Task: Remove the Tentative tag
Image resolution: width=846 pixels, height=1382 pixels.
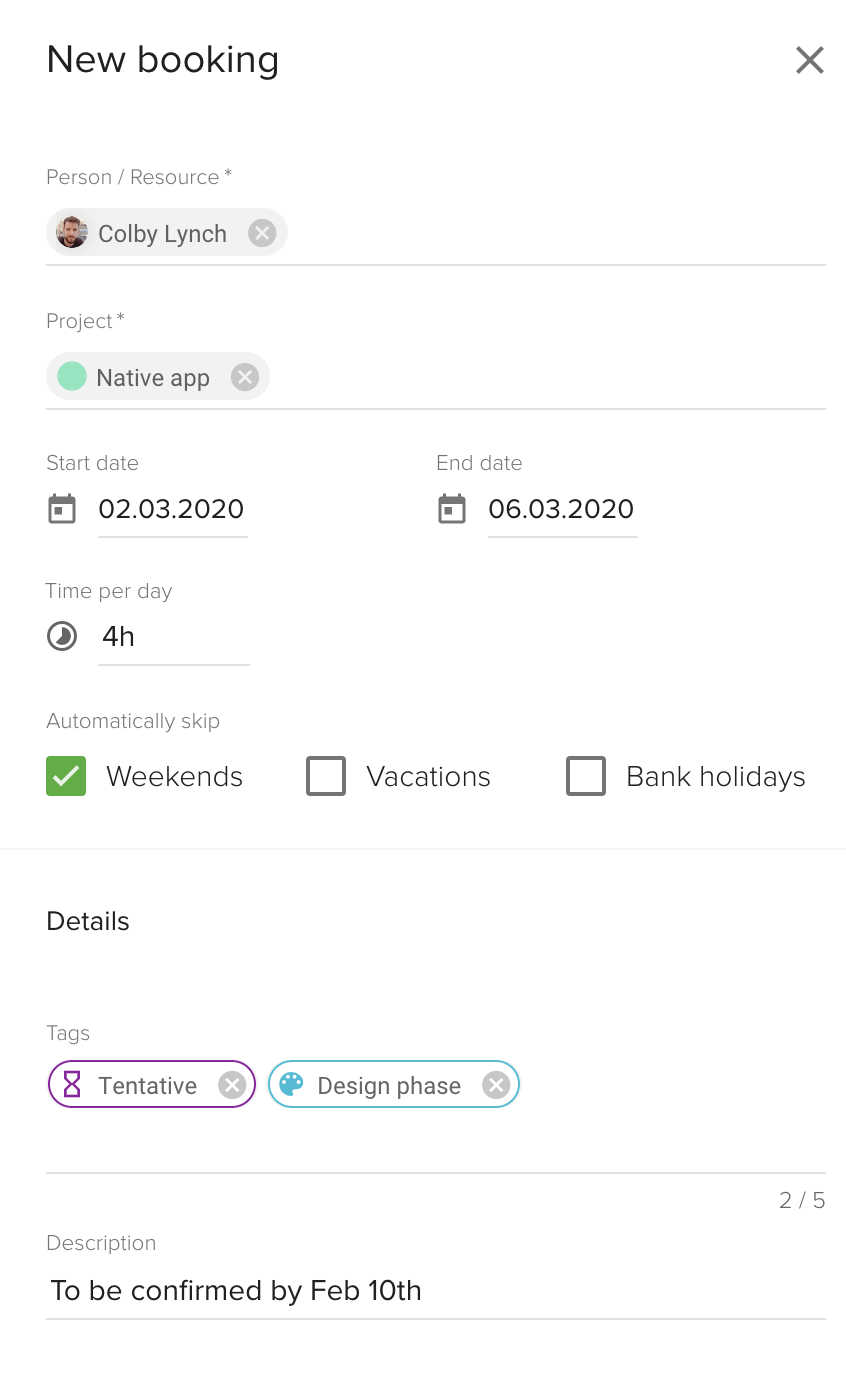Action: click(232, 1085)
